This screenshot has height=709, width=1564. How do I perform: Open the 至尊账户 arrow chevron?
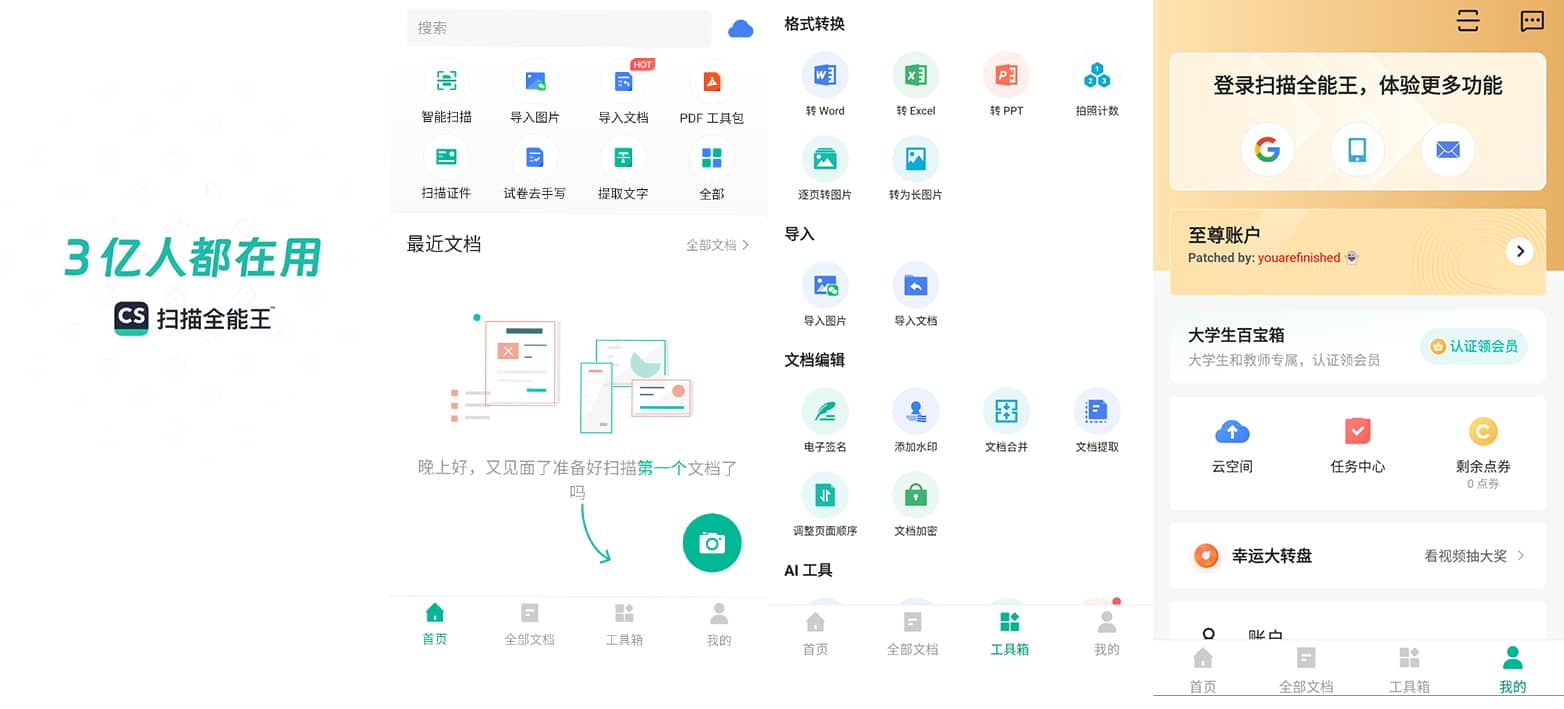(x=1519, y=251)
